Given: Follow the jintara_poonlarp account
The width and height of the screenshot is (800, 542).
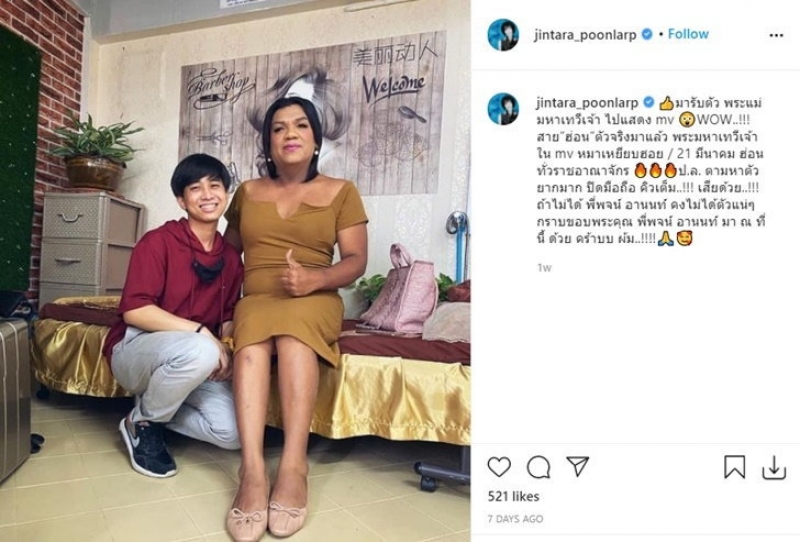Looking at the screenshot, I should click(x=688, y=34).
